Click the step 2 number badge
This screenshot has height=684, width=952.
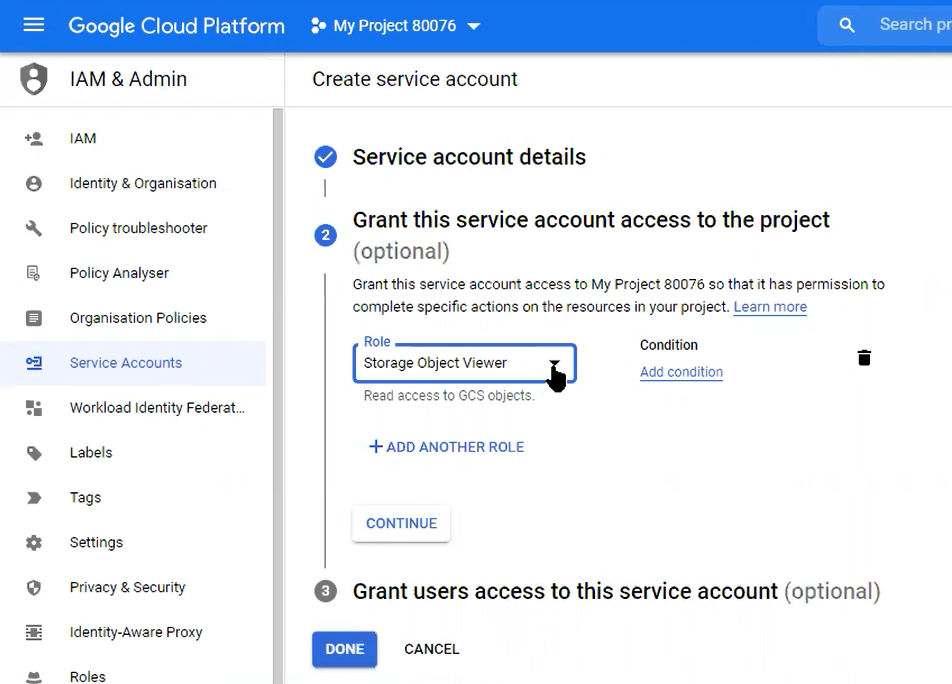325,235
